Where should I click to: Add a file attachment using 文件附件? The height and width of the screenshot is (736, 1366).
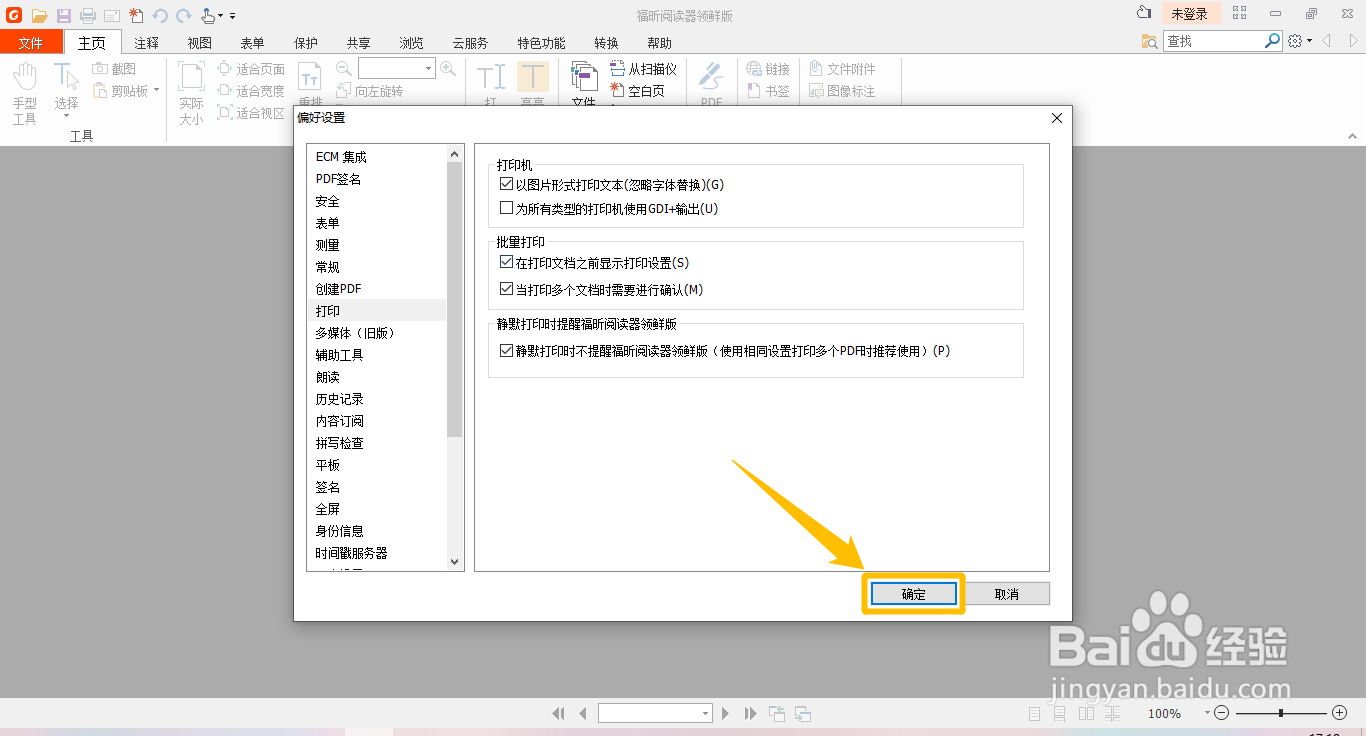tap(850, 68)
